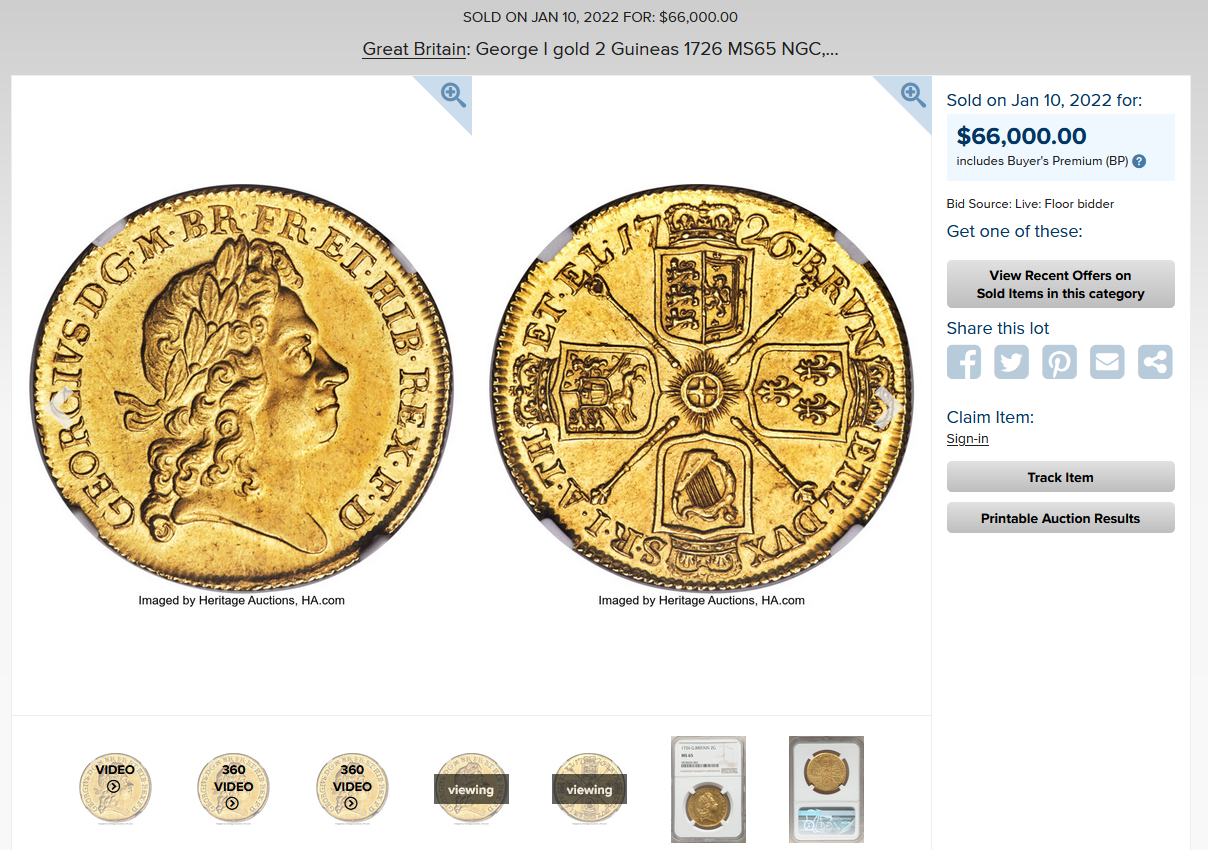Open the generic share icon
The image size is (1208, 850).
tap(1155, 361)
